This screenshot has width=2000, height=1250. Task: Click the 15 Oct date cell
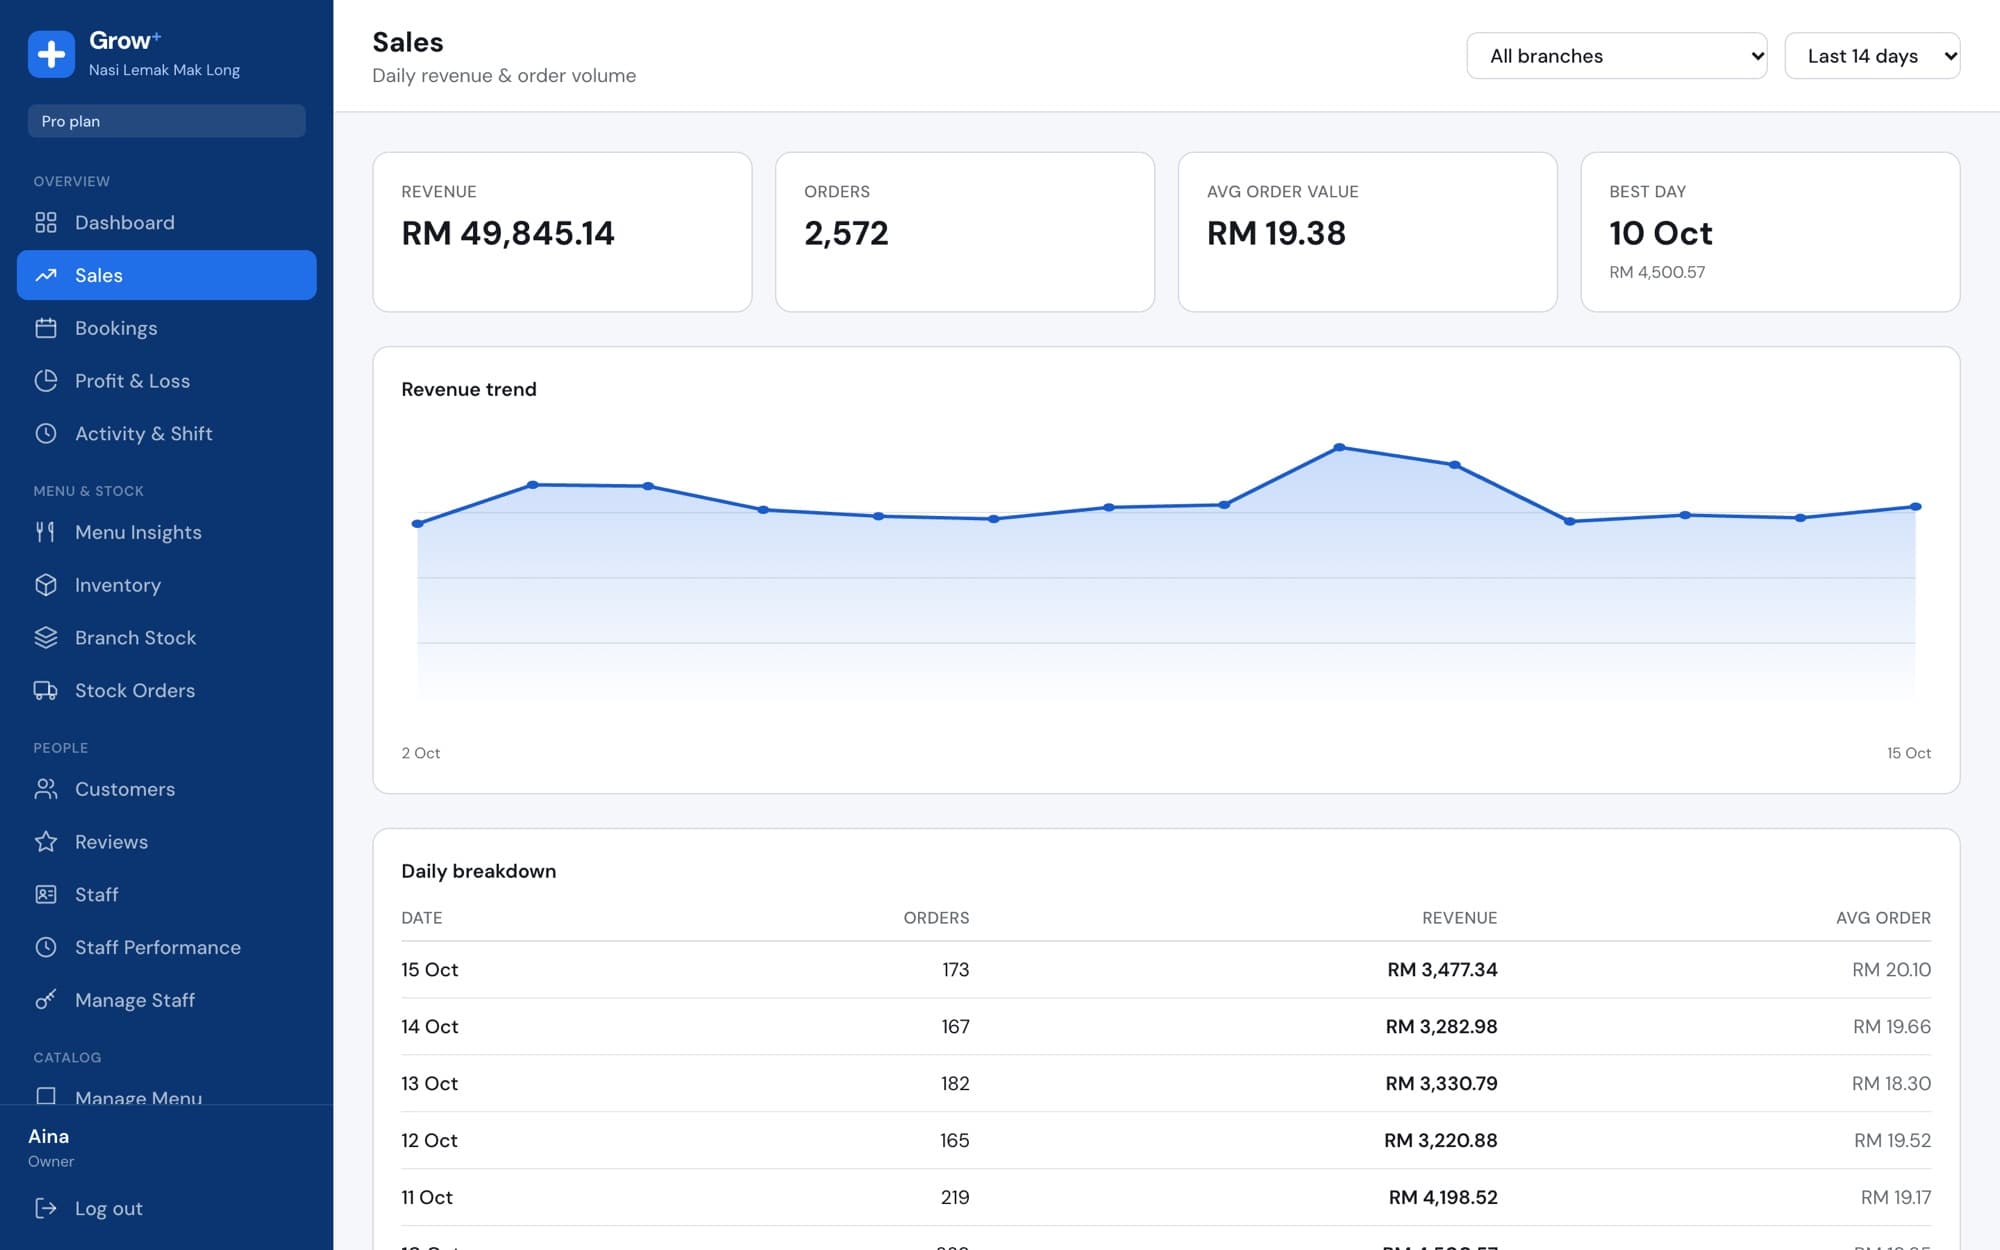430,969
